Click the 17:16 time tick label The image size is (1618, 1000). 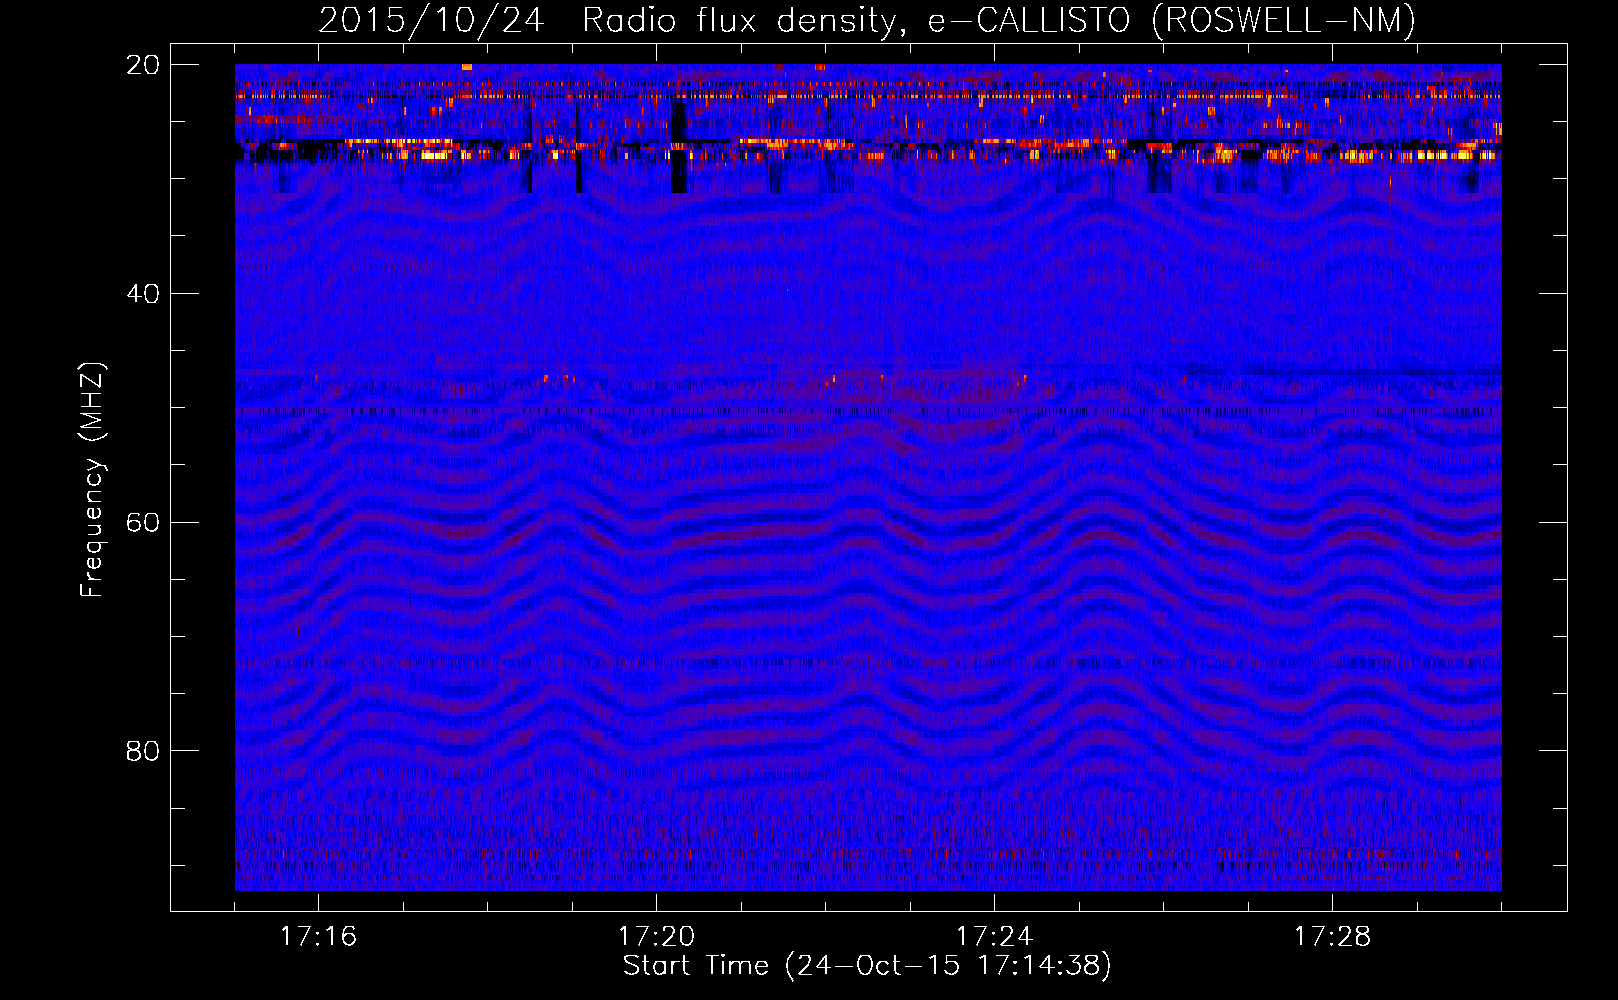pos(318,937)
